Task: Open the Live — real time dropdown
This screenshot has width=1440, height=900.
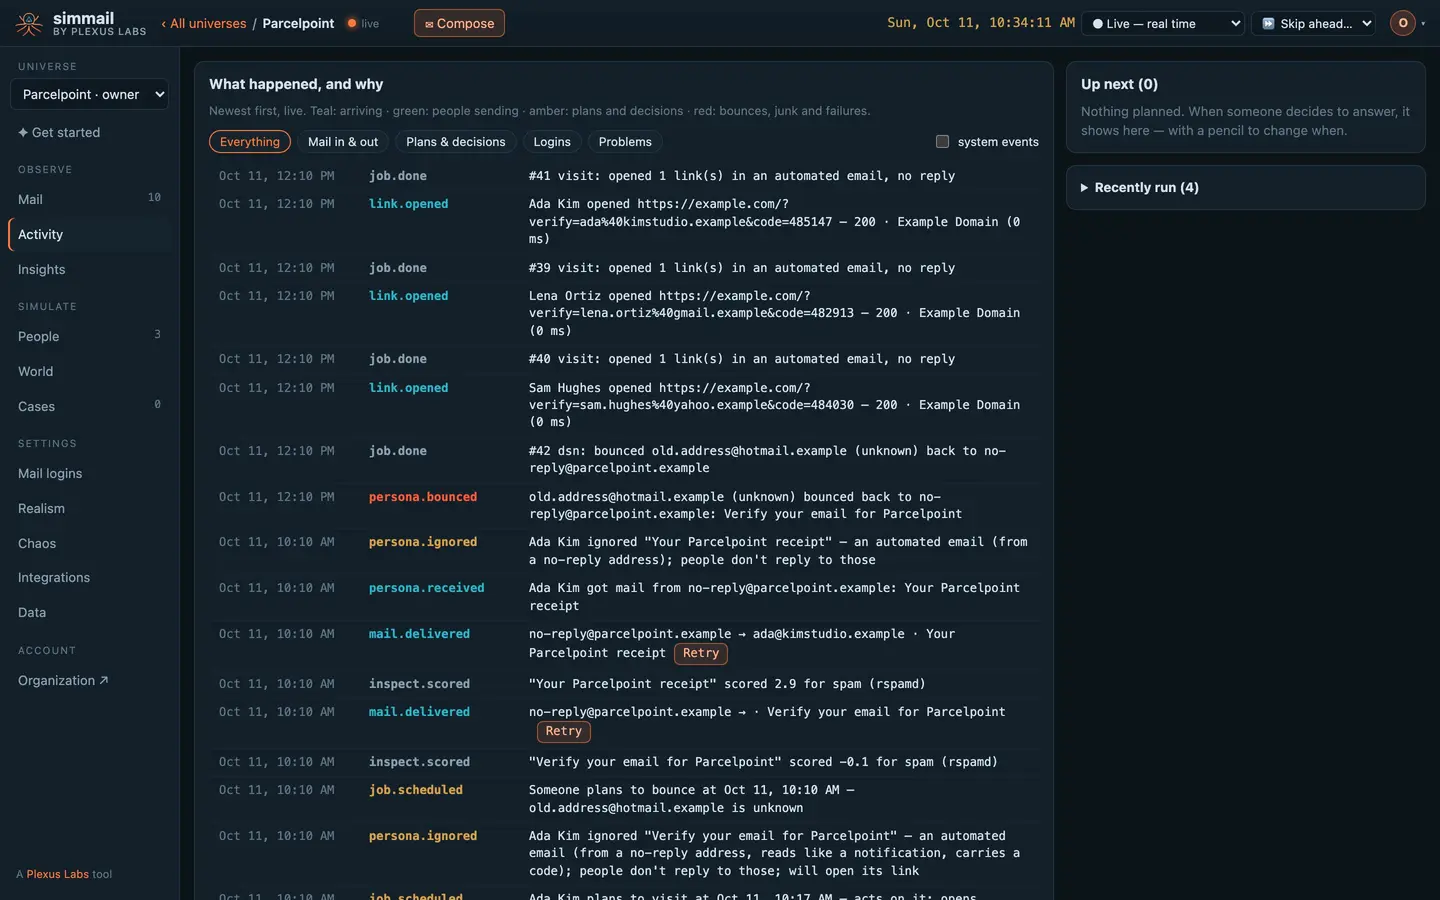Action: pos(1165,23)
